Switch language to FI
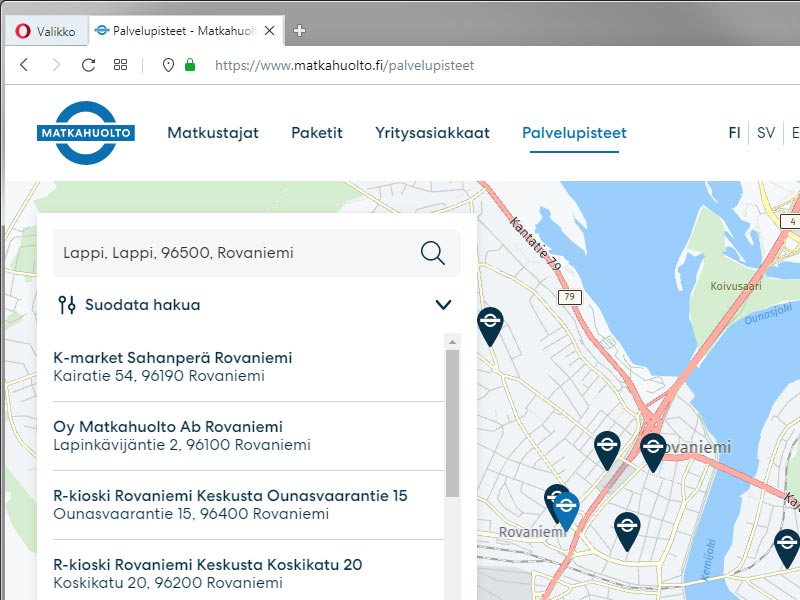The height and width of the screenshot is (600, 800). click(734, 133)
